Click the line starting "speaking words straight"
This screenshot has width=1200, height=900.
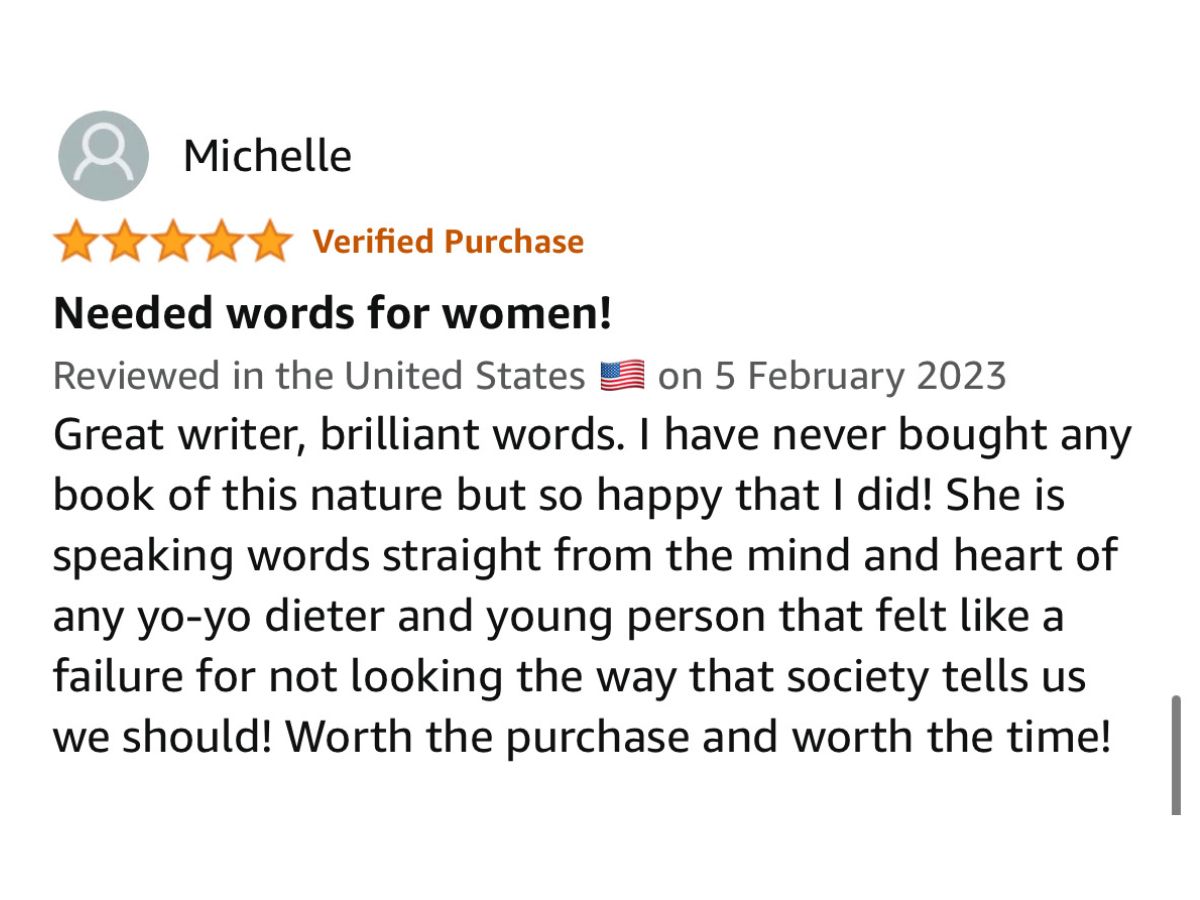pos(584,556)
